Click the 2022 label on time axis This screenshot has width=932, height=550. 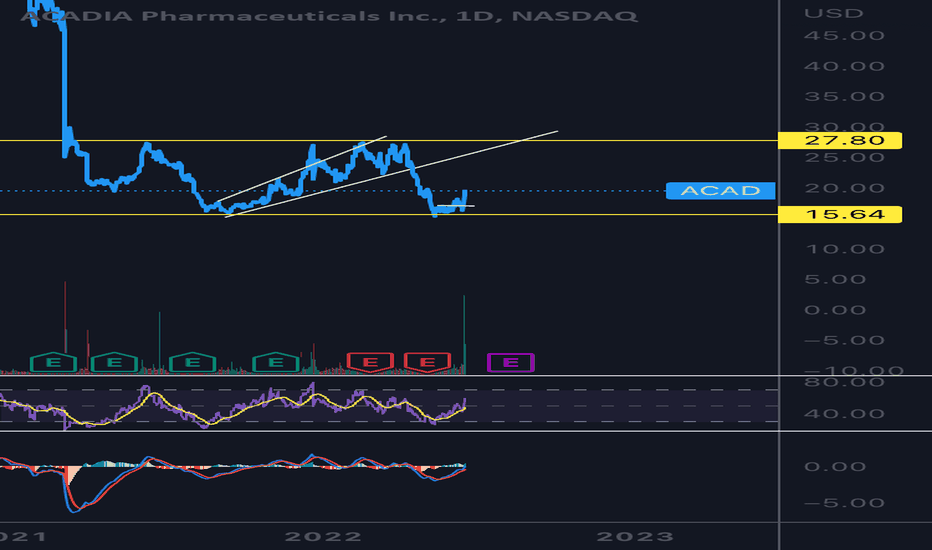(323, 536)
